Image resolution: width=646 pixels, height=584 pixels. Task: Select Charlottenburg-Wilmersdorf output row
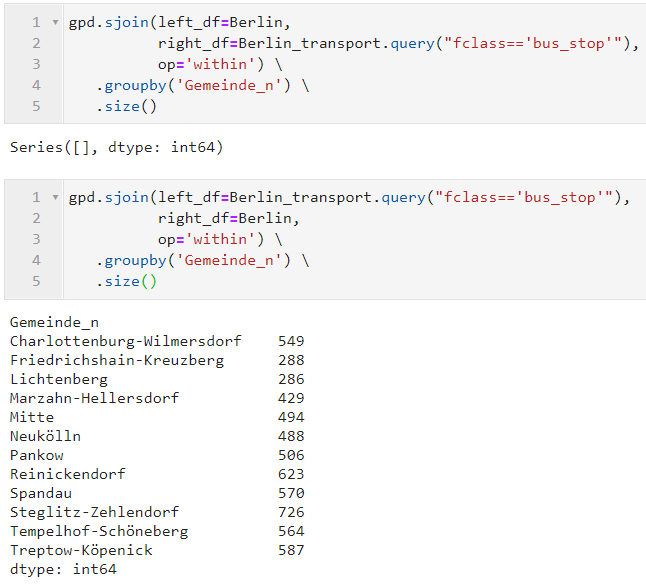pos(125,341)
